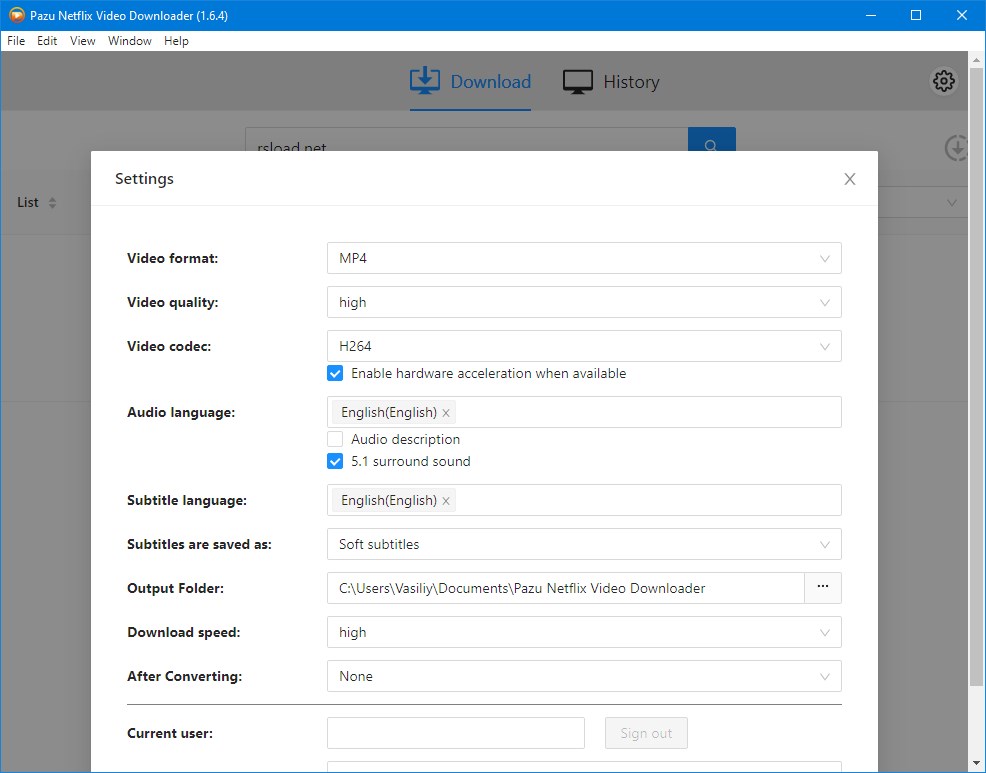Disable hardware acceleration checkbox
The width and height of the screenshot is (986, 773).
[335, 374]
